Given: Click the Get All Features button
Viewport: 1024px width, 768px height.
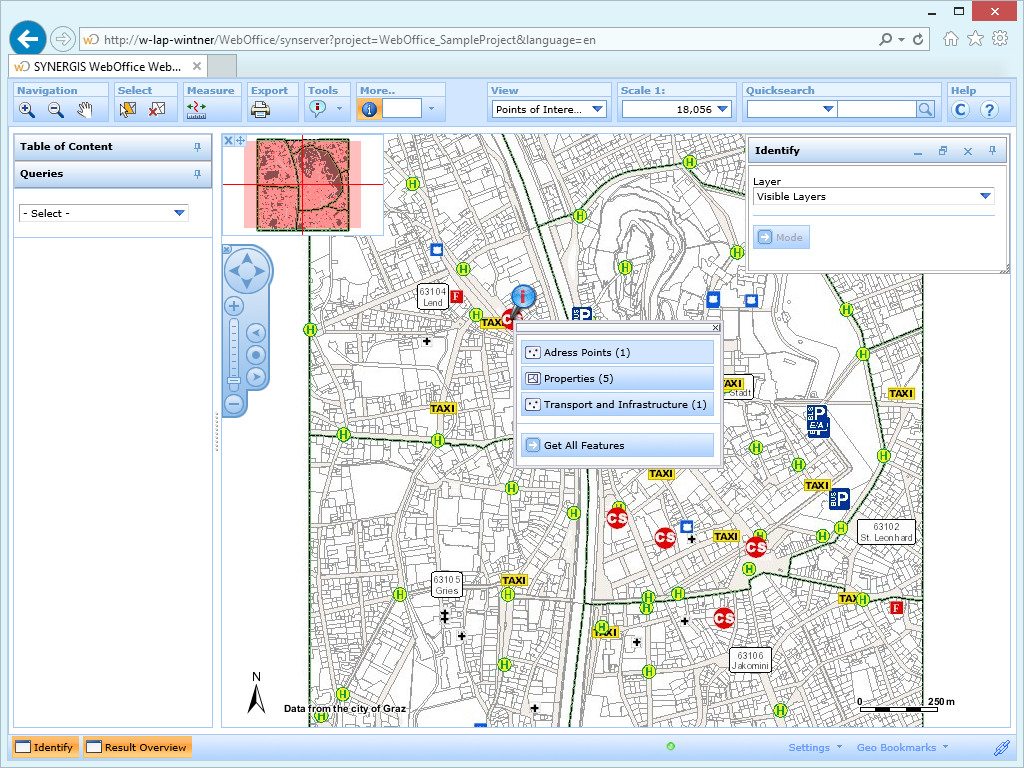Looking at the screenshot, I should coord(617,443).
